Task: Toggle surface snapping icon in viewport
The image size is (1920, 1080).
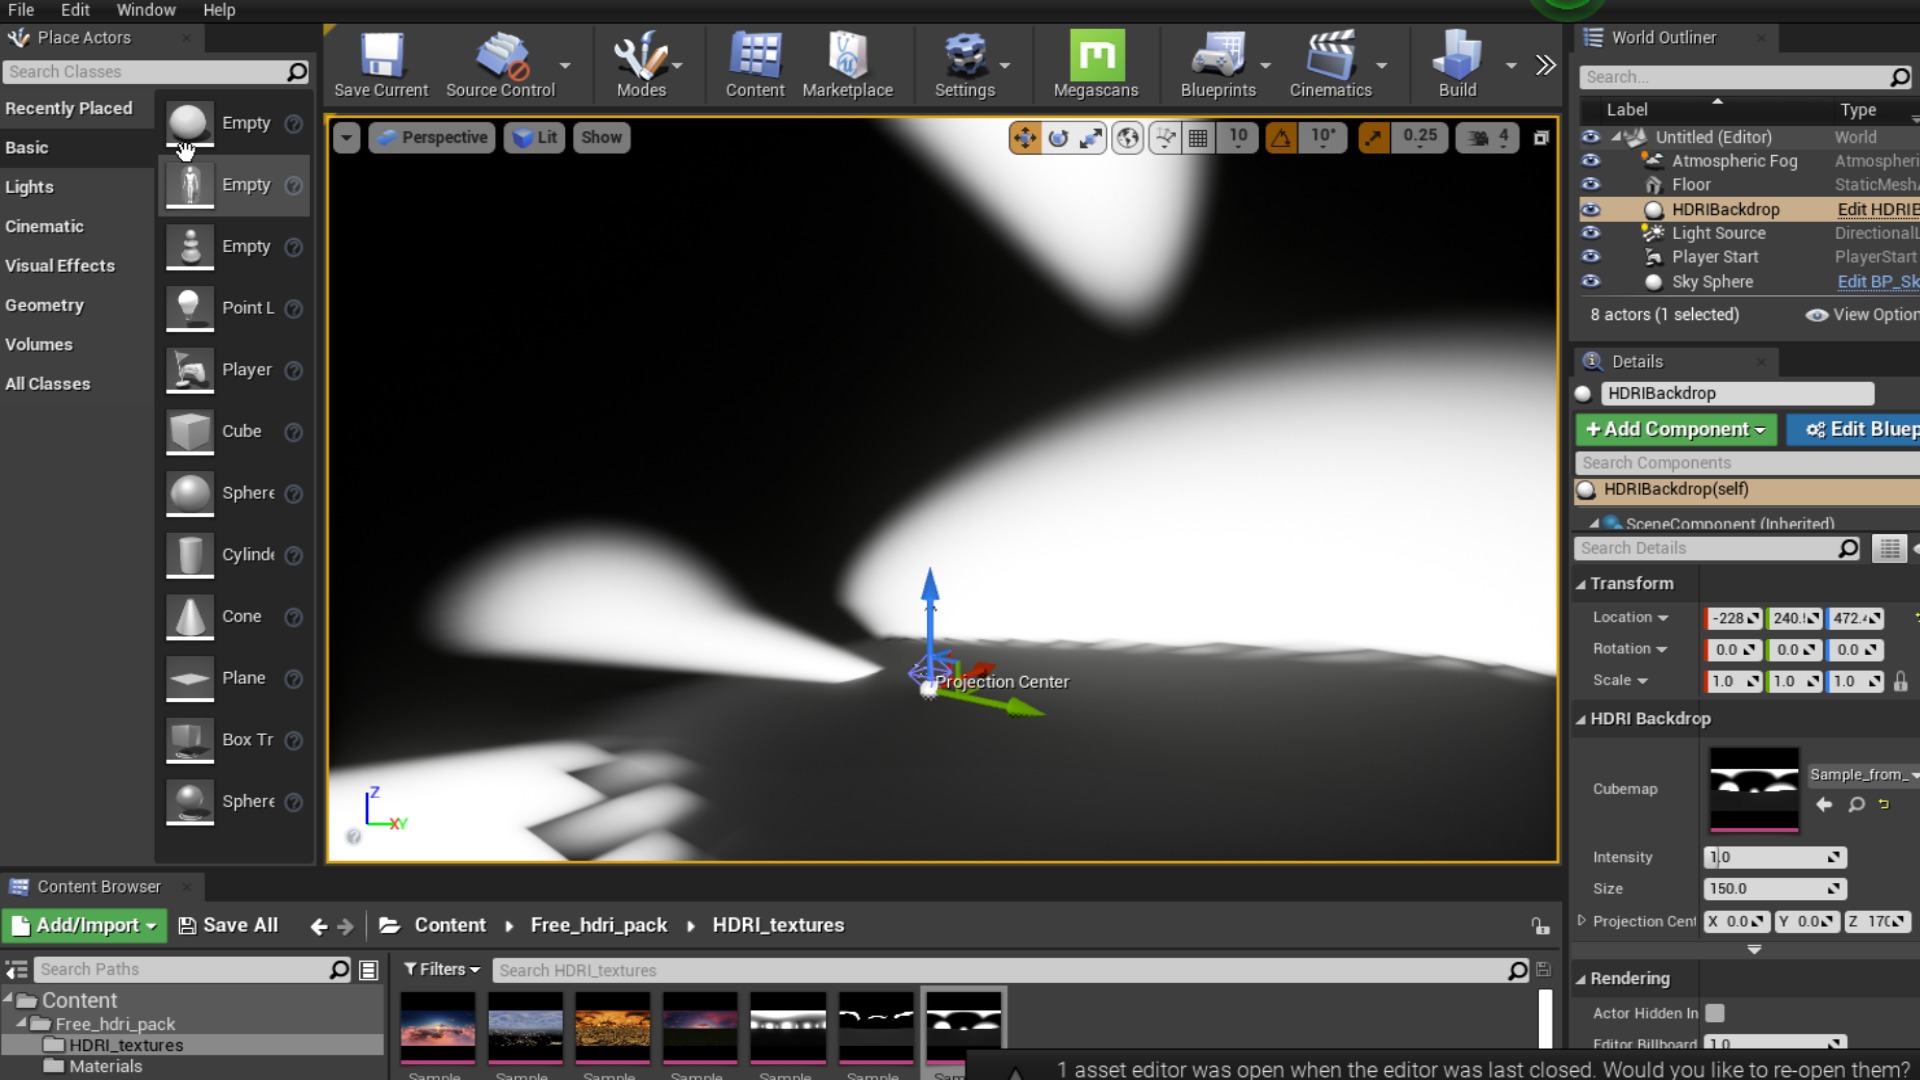Action: pos(1165,138)
